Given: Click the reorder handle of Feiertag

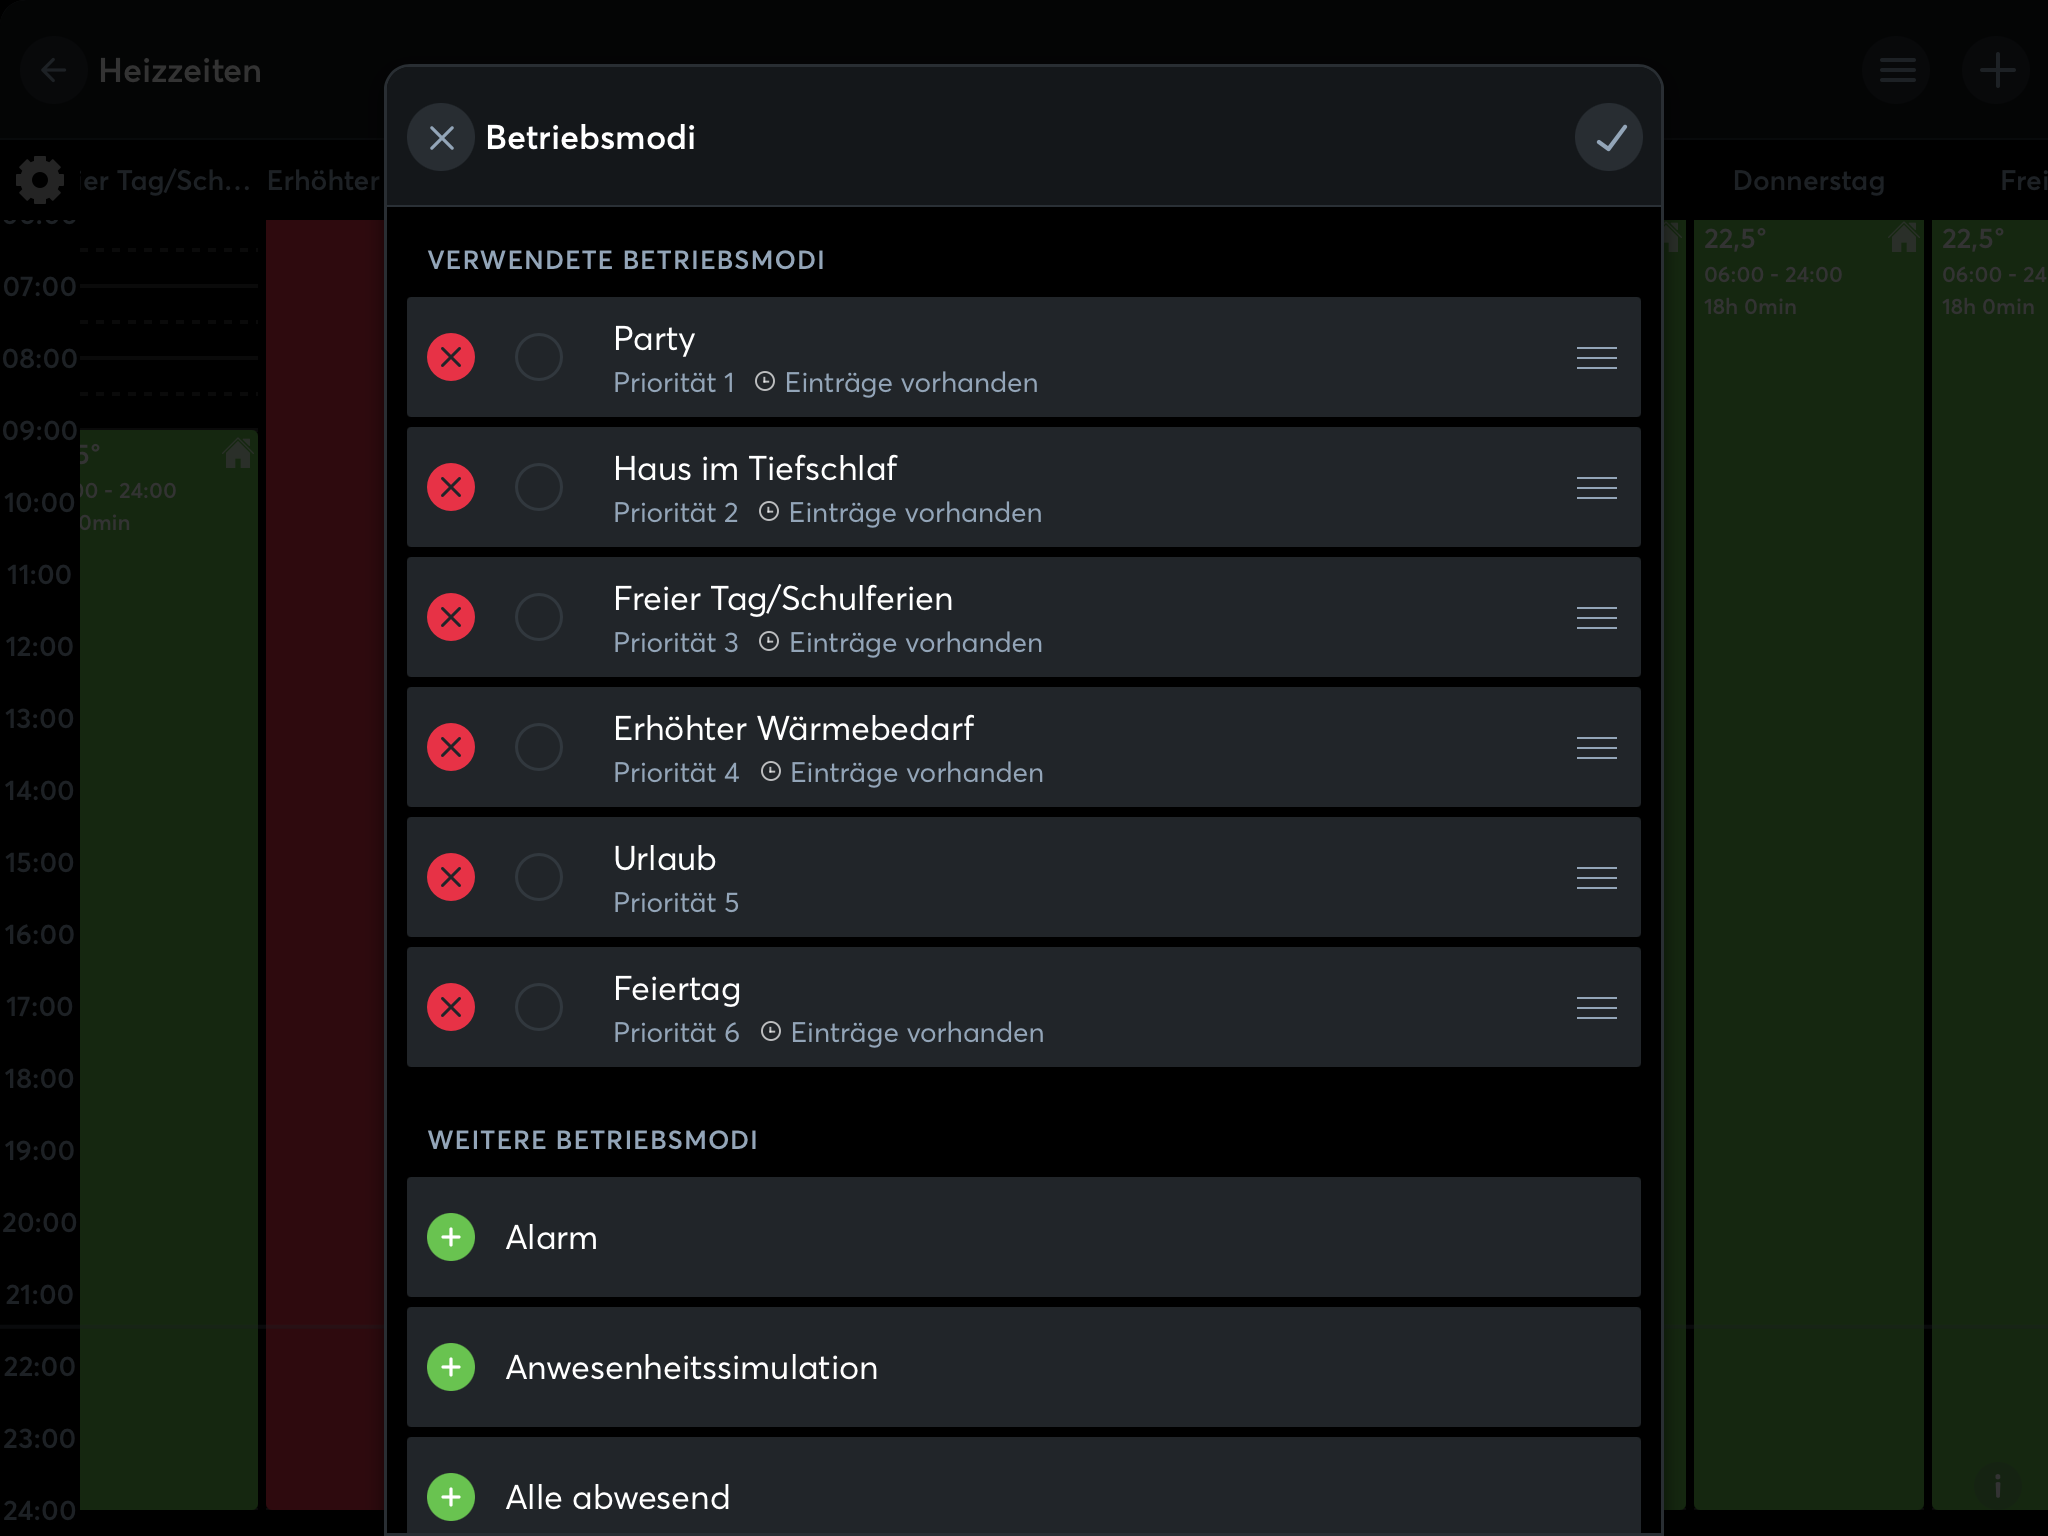Looking at the screenshot, I should (x=1597, y=1007).
